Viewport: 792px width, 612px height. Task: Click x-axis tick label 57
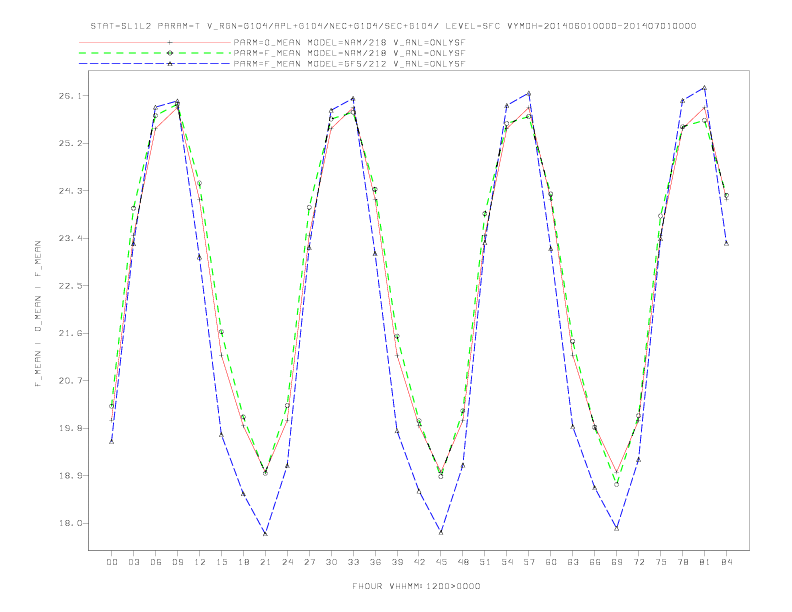pos(529,562)
